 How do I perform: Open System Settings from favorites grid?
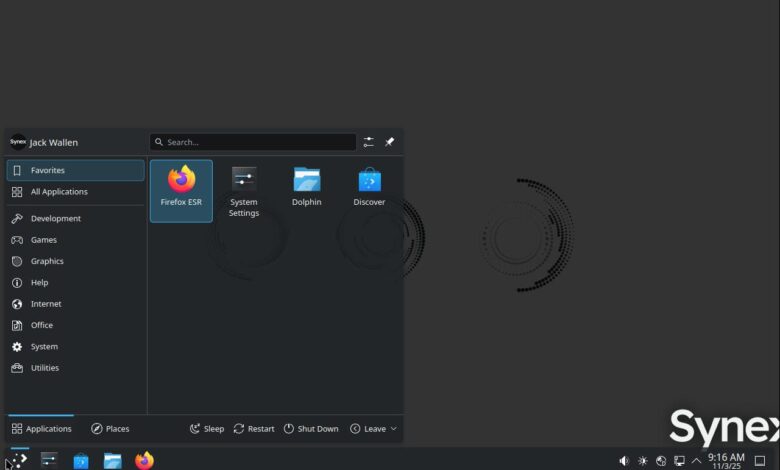pos(244,191)
